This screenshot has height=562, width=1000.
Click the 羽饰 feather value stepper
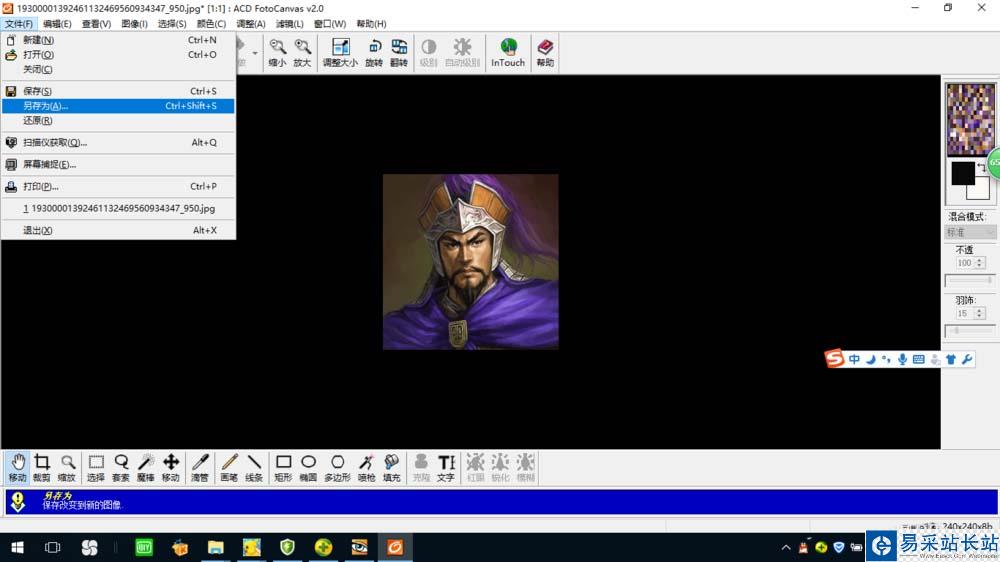coord(980,313)
